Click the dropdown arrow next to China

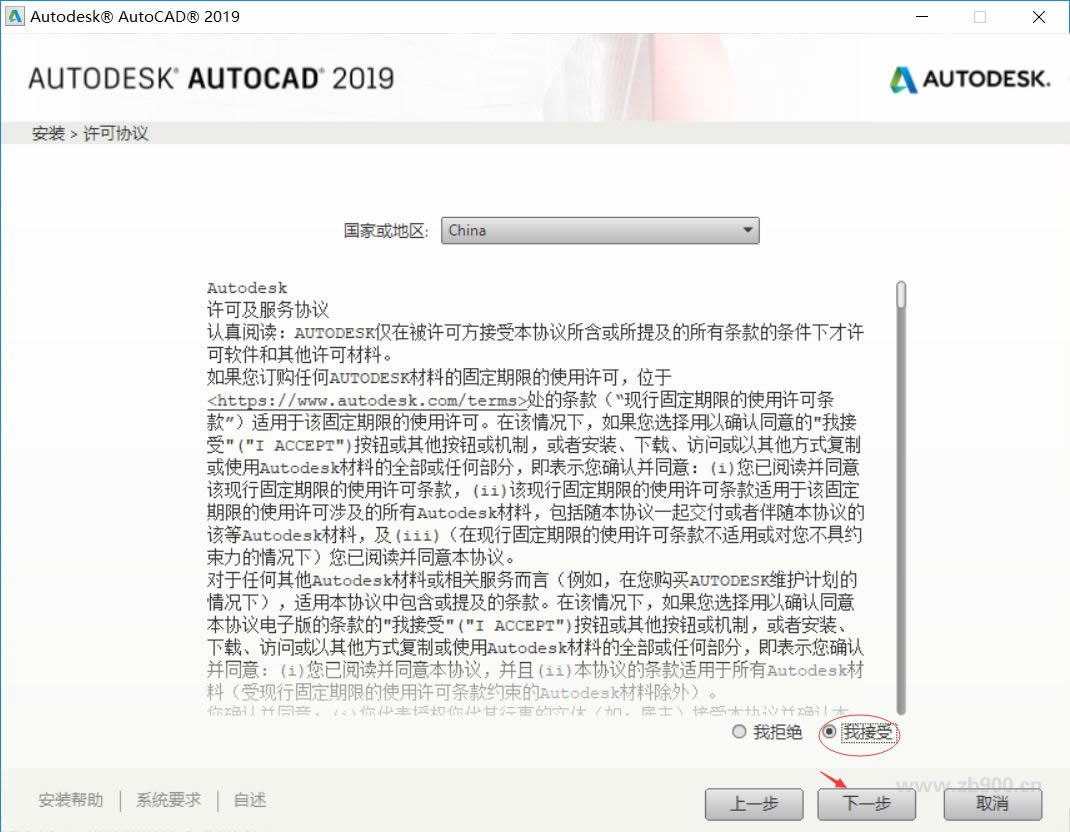746,230
